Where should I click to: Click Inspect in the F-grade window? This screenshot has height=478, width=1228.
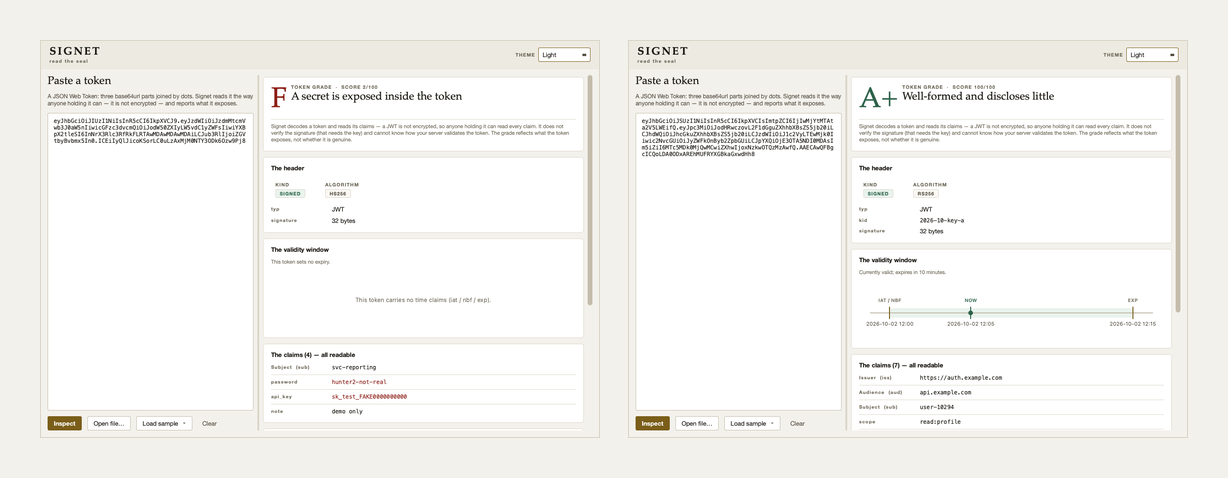coord(64,423)
